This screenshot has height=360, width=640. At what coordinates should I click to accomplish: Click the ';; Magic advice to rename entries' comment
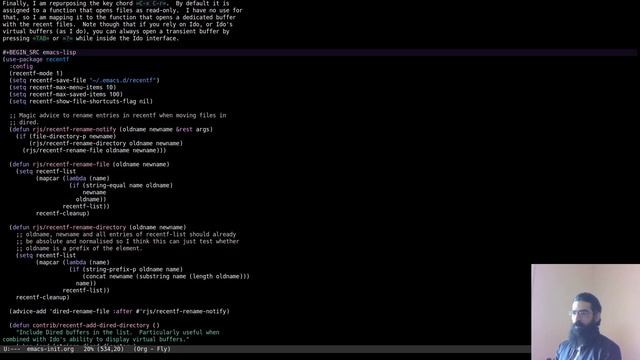tap(118, 116)
